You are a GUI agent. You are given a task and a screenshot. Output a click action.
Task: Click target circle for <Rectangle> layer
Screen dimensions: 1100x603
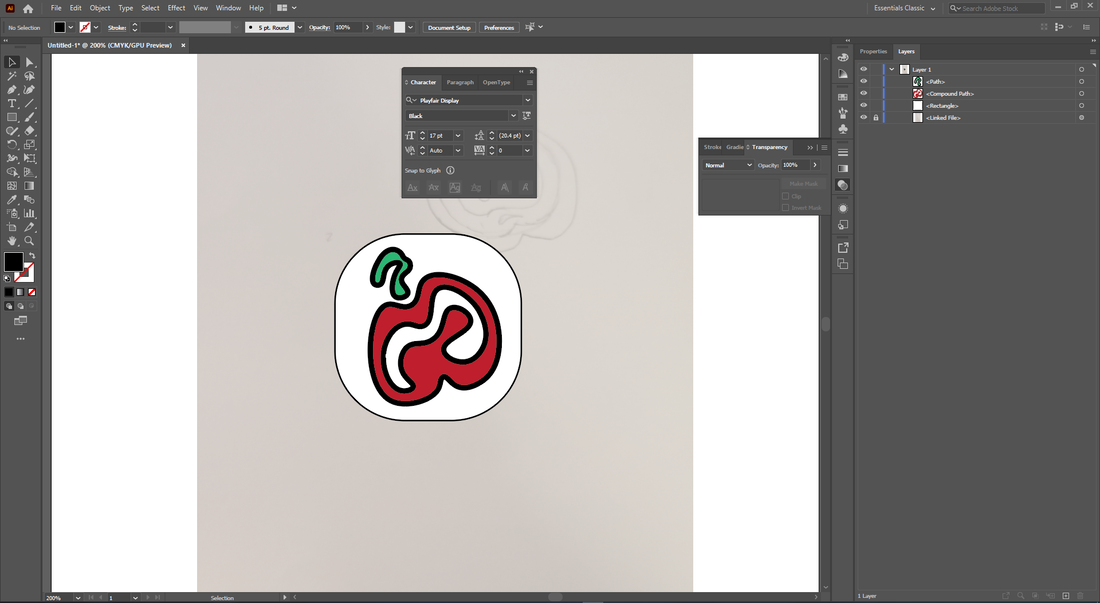pos(1082,106)
